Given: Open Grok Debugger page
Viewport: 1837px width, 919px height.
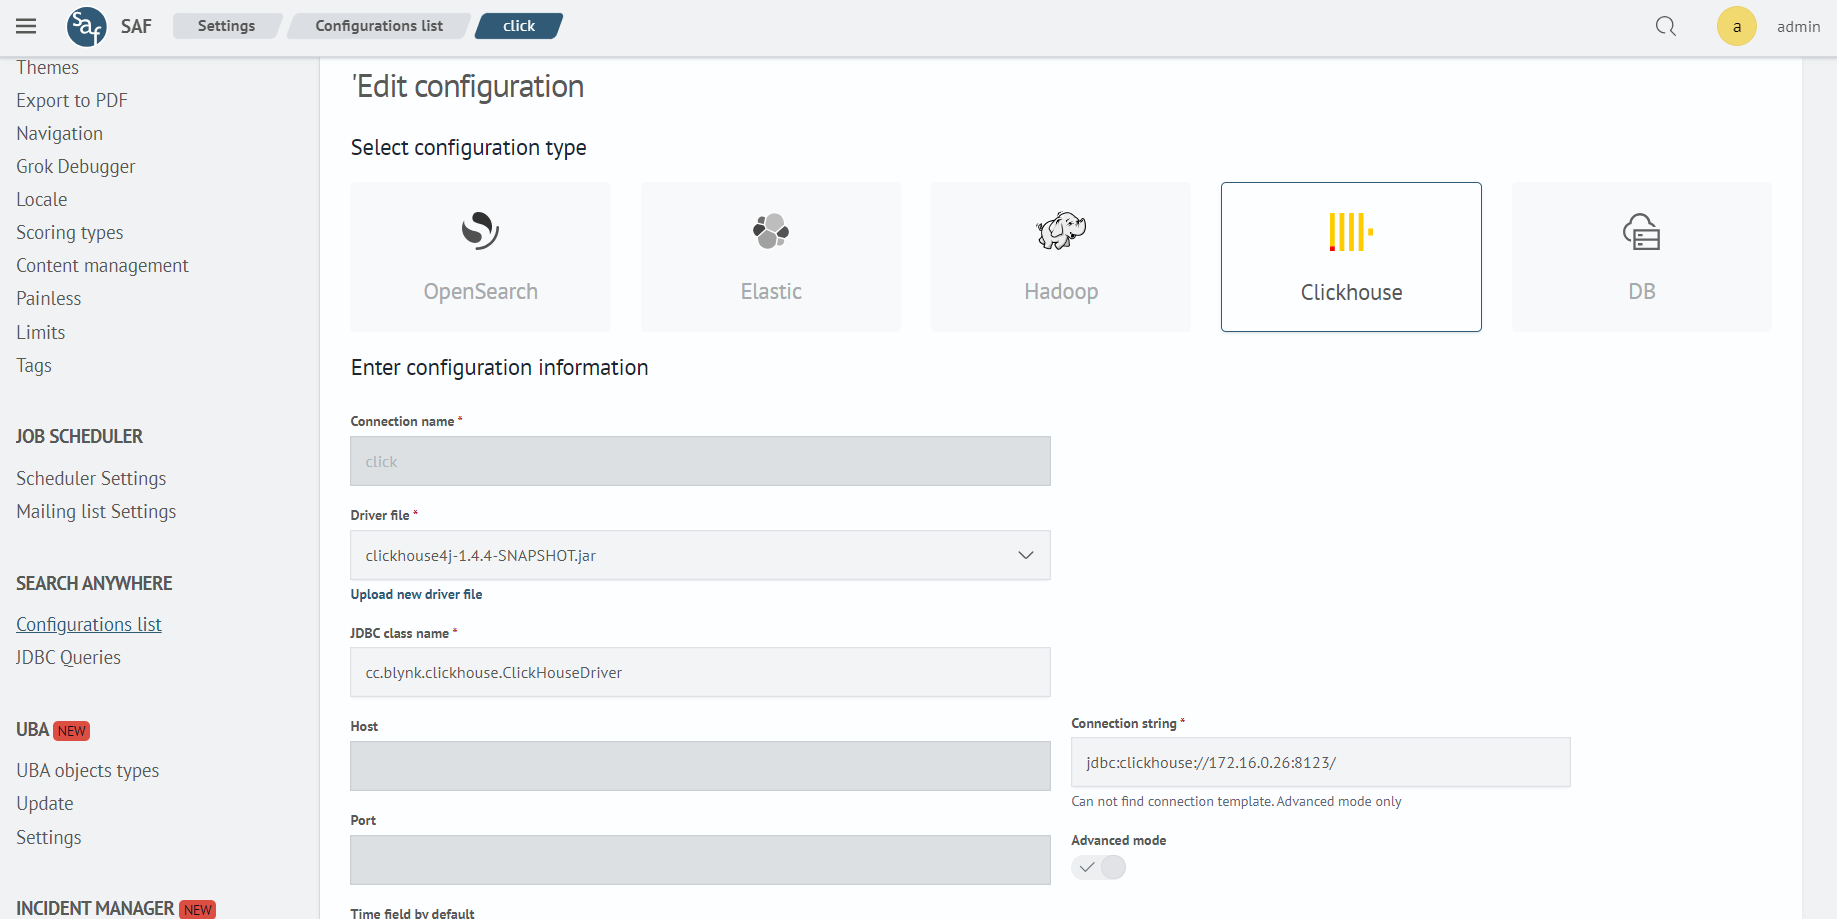Looking at the screenshot, I should pyautogui.click(x=75, y=167).
